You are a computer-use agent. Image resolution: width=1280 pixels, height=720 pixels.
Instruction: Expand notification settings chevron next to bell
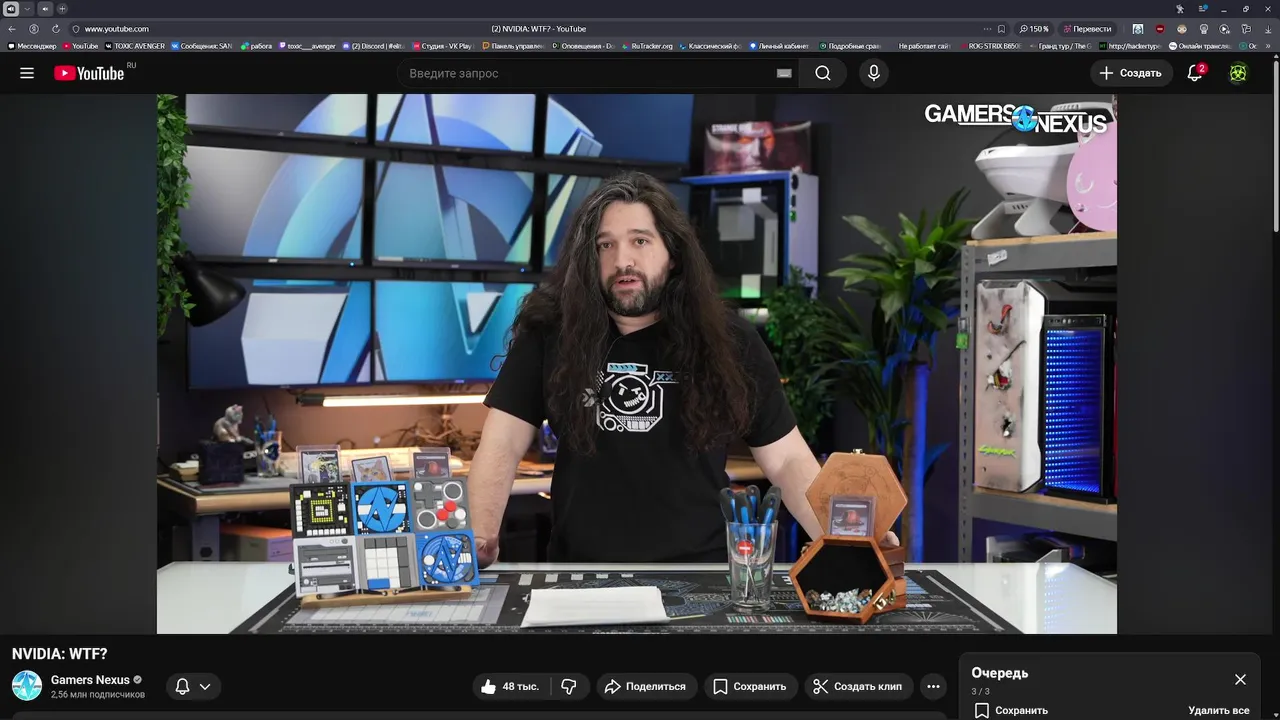[x=205, y=686]
